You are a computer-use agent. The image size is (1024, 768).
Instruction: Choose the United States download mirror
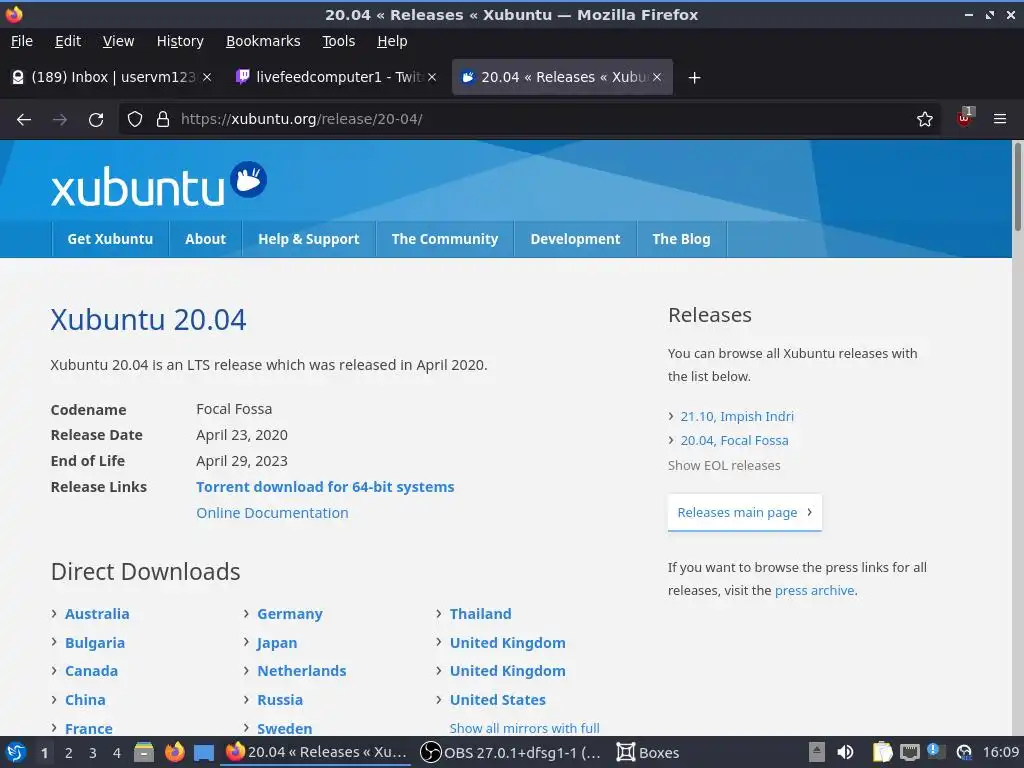click(x=498, y=700)
